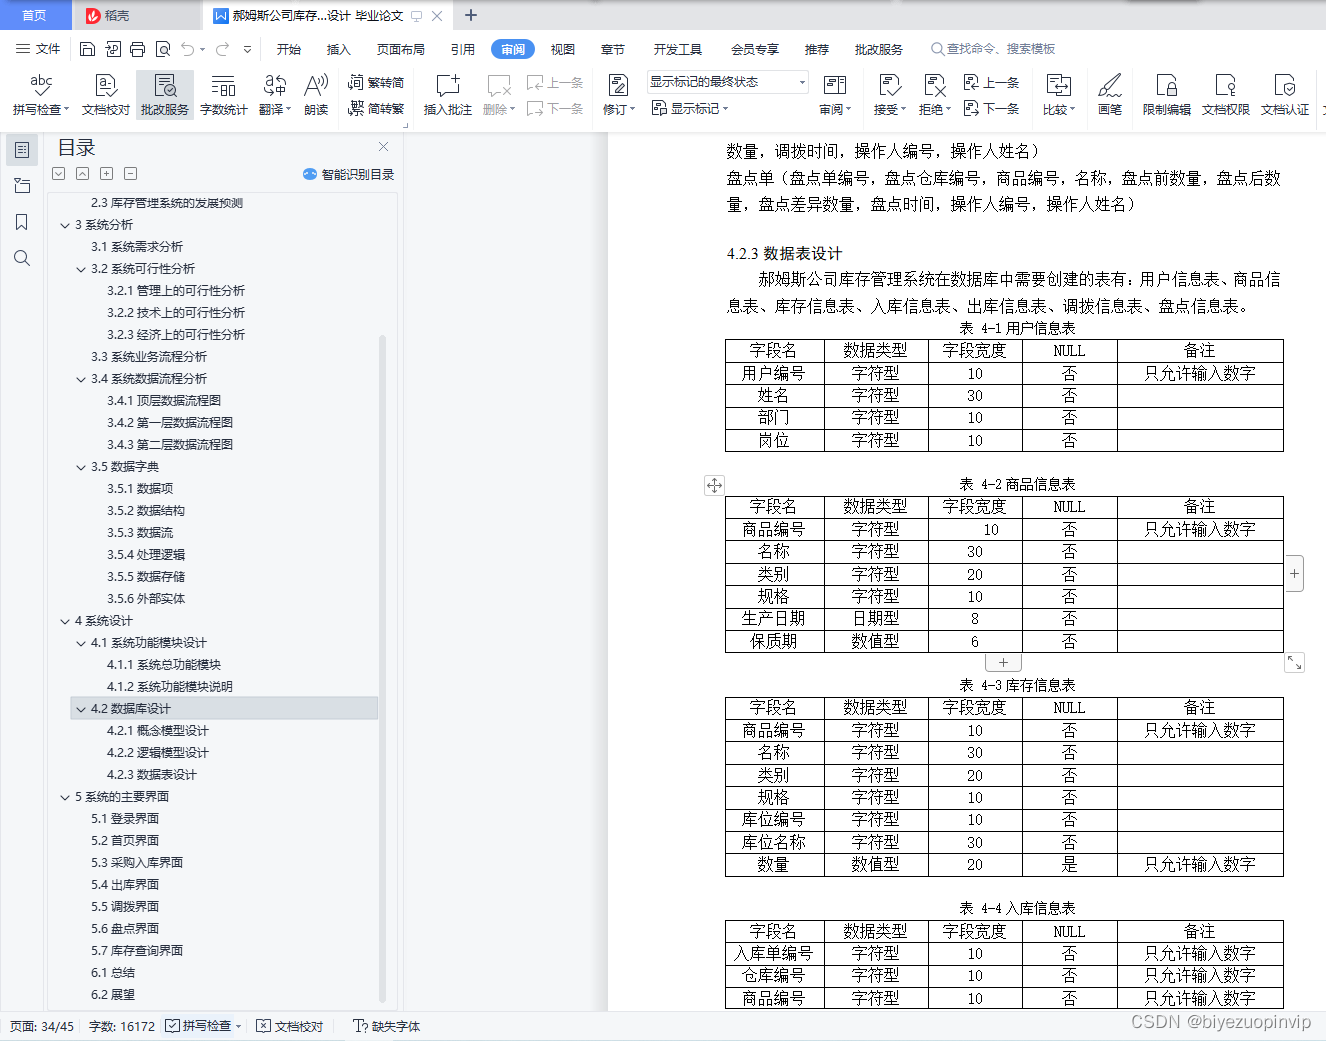1326x1041 pixels.
Task: Open the 显示标记 dropdown
Action: click(690, 108)
